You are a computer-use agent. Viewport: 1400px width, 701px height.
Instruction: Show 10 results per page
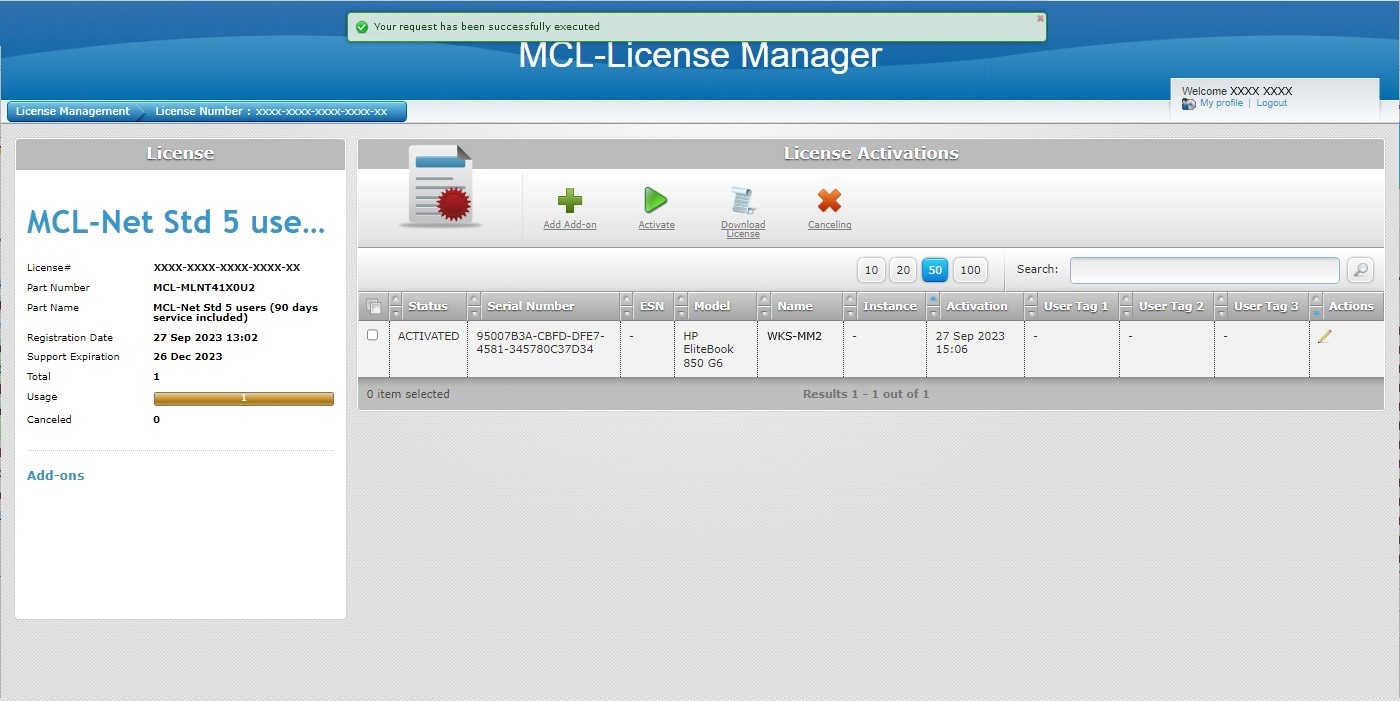point(871,270)
